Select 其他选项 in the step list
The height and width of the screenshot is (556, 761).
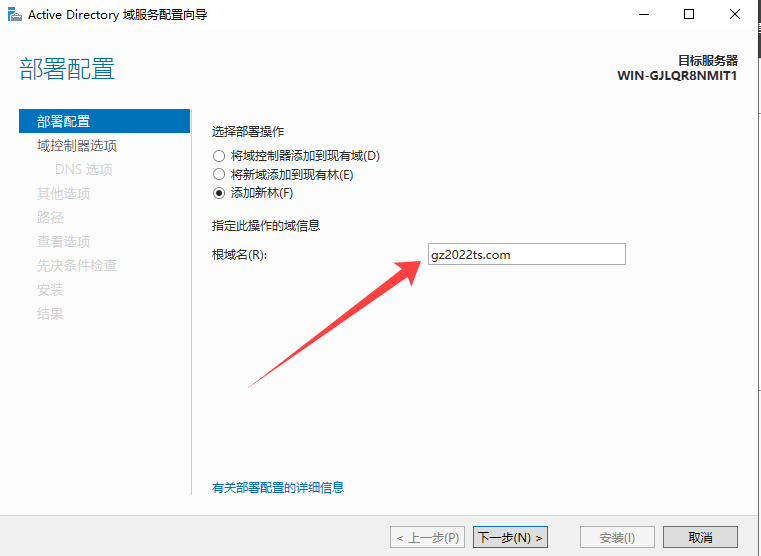pyautogui.click(x=64, y=194)
